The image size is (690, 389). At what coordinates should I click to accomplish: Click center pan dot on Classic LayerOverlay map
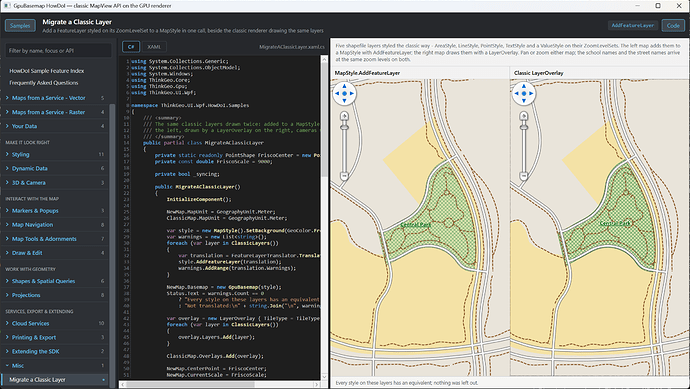524,93
